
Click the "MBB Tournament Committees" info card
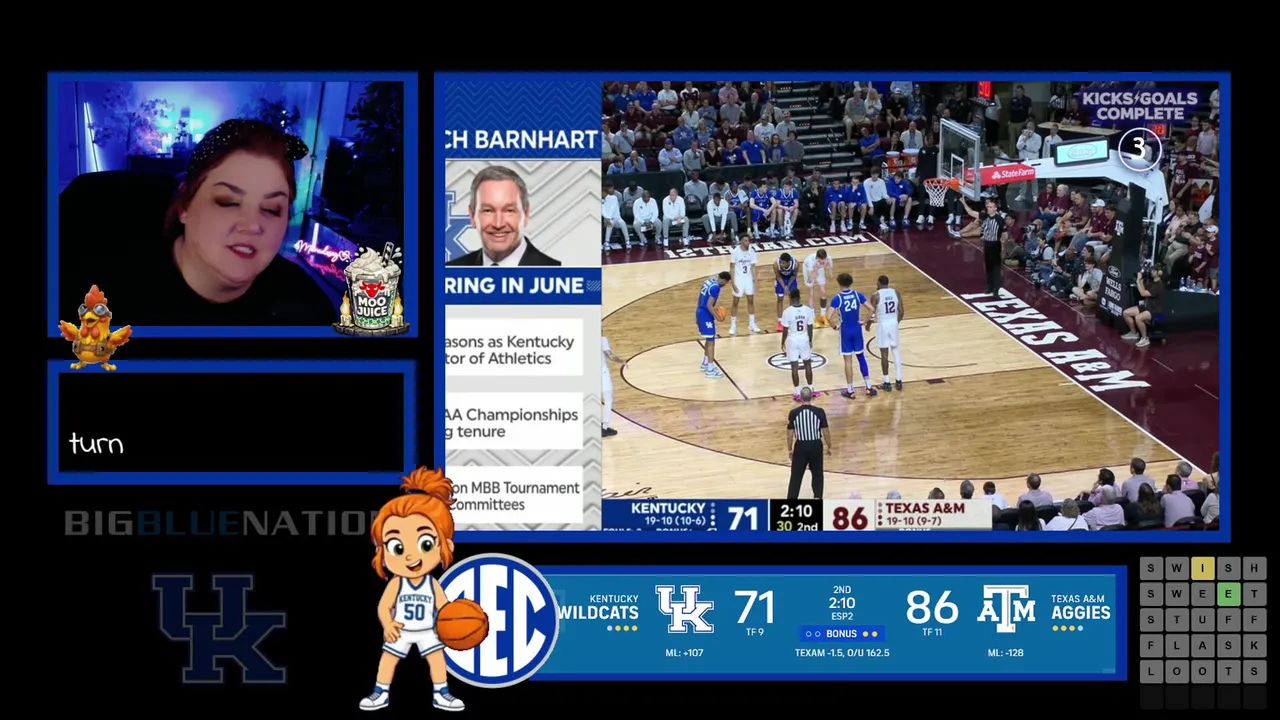coord(514,496)
